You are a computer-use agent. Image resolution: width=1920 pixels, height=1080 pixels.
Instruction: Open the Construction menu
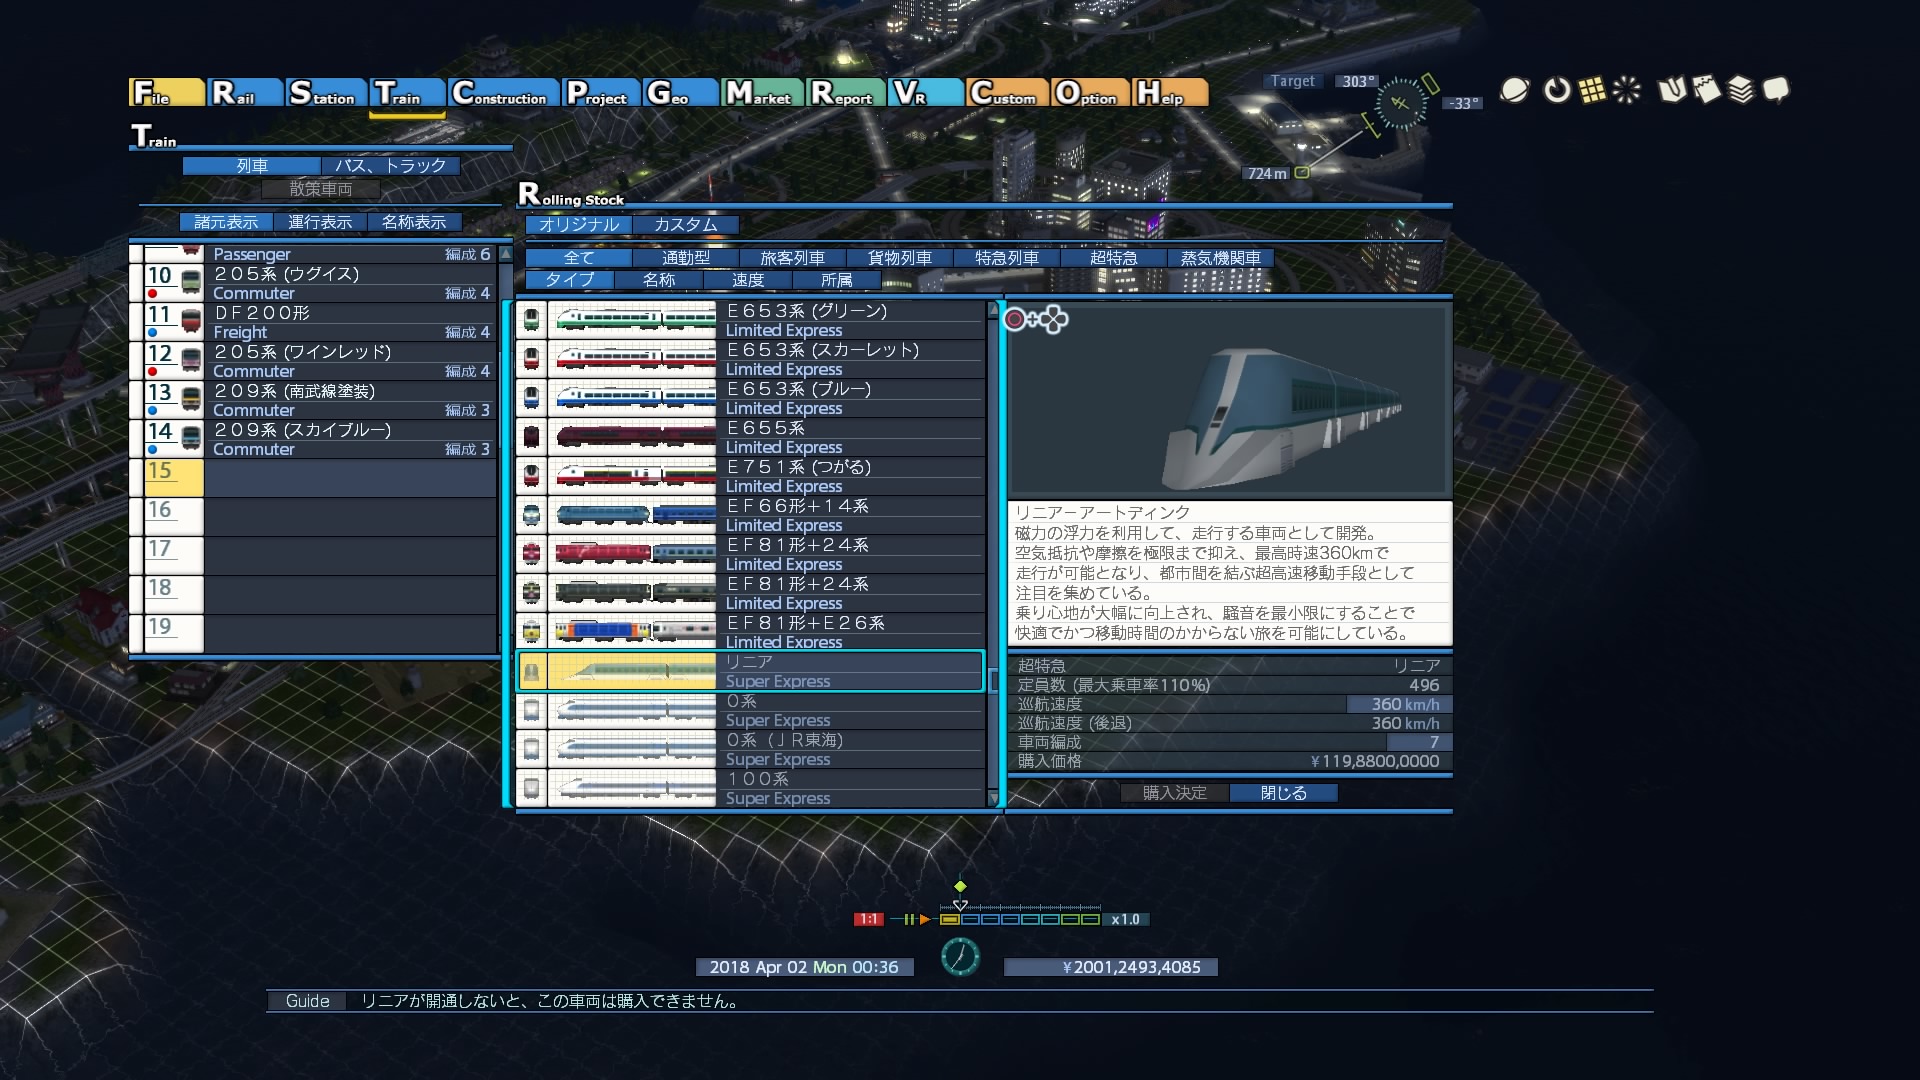(503, 93)
